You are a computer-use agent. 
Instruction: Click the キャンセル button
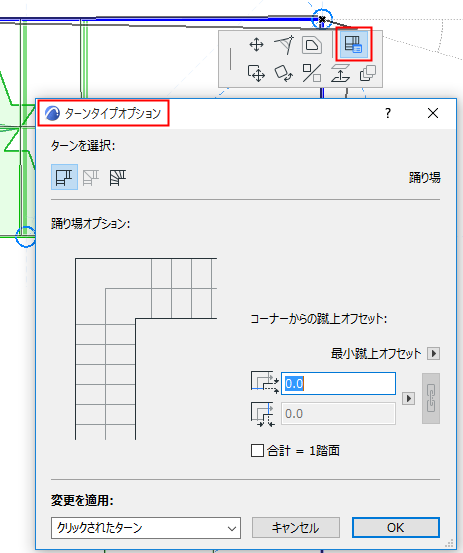click(x=296, y=528)
